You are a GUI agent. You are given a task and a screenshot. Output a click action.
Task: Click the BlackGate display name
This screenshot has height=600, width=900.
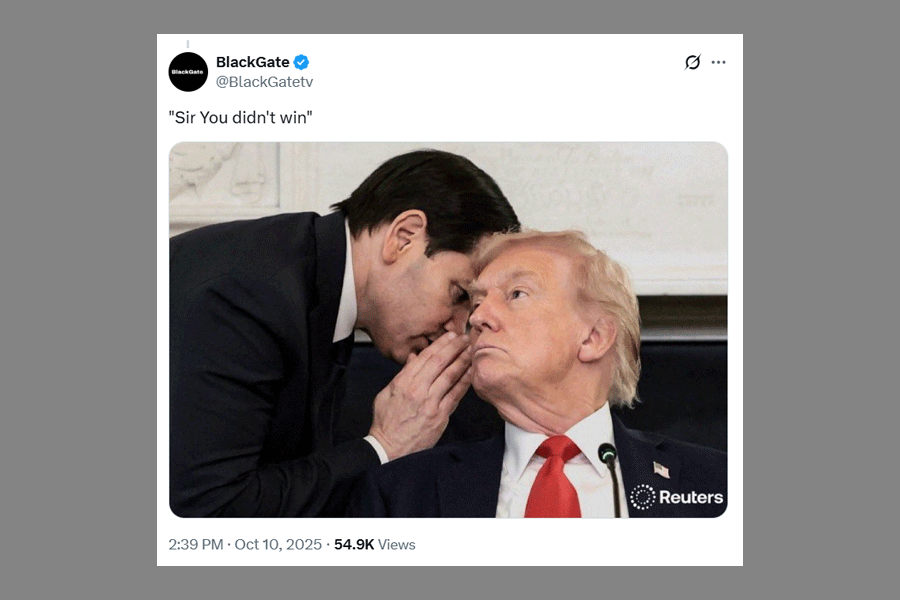253,62
